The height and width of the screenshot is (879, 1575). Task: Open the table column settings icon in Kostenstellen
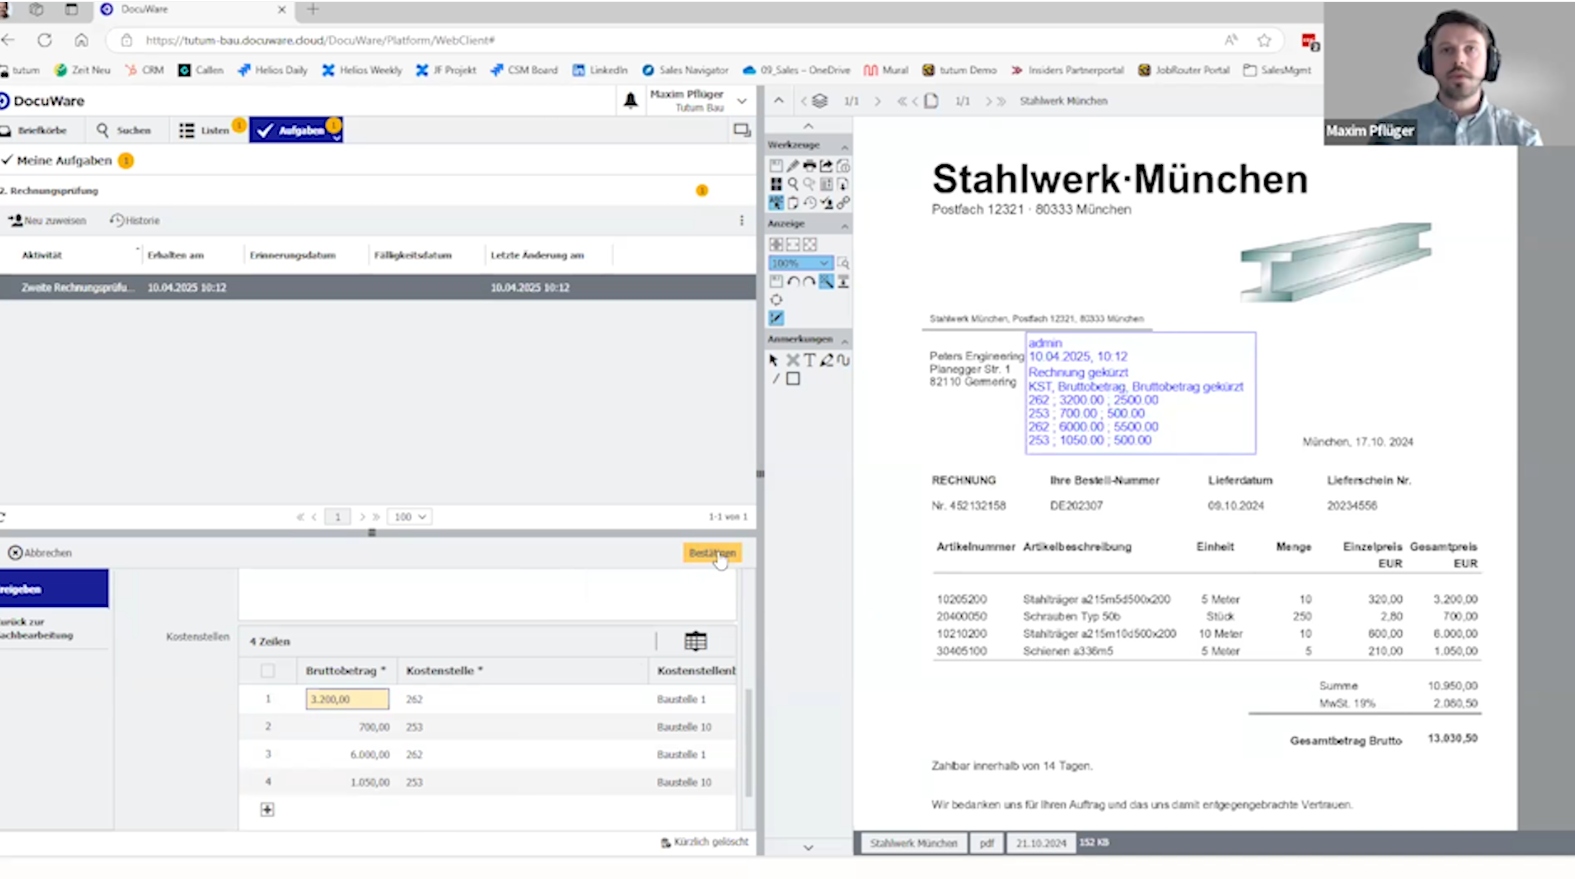[696, 641]
